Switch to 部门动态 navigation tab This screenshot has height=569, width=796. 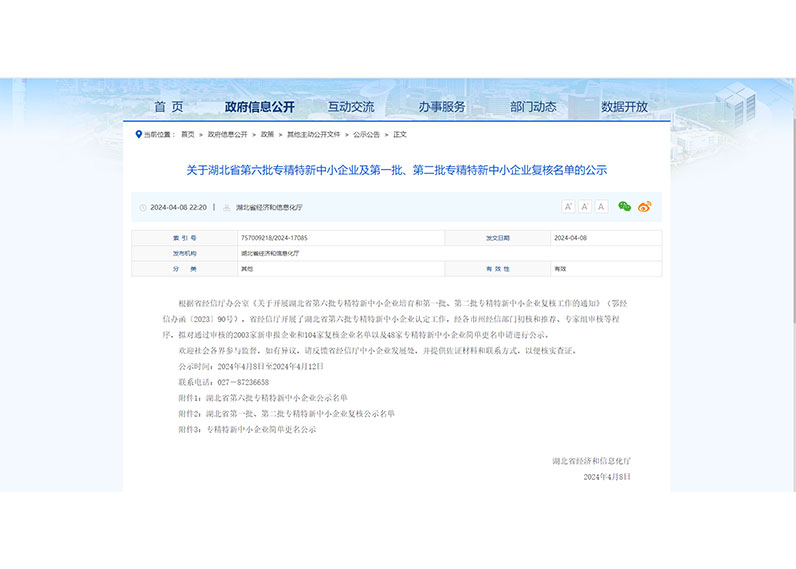[533, 107]
